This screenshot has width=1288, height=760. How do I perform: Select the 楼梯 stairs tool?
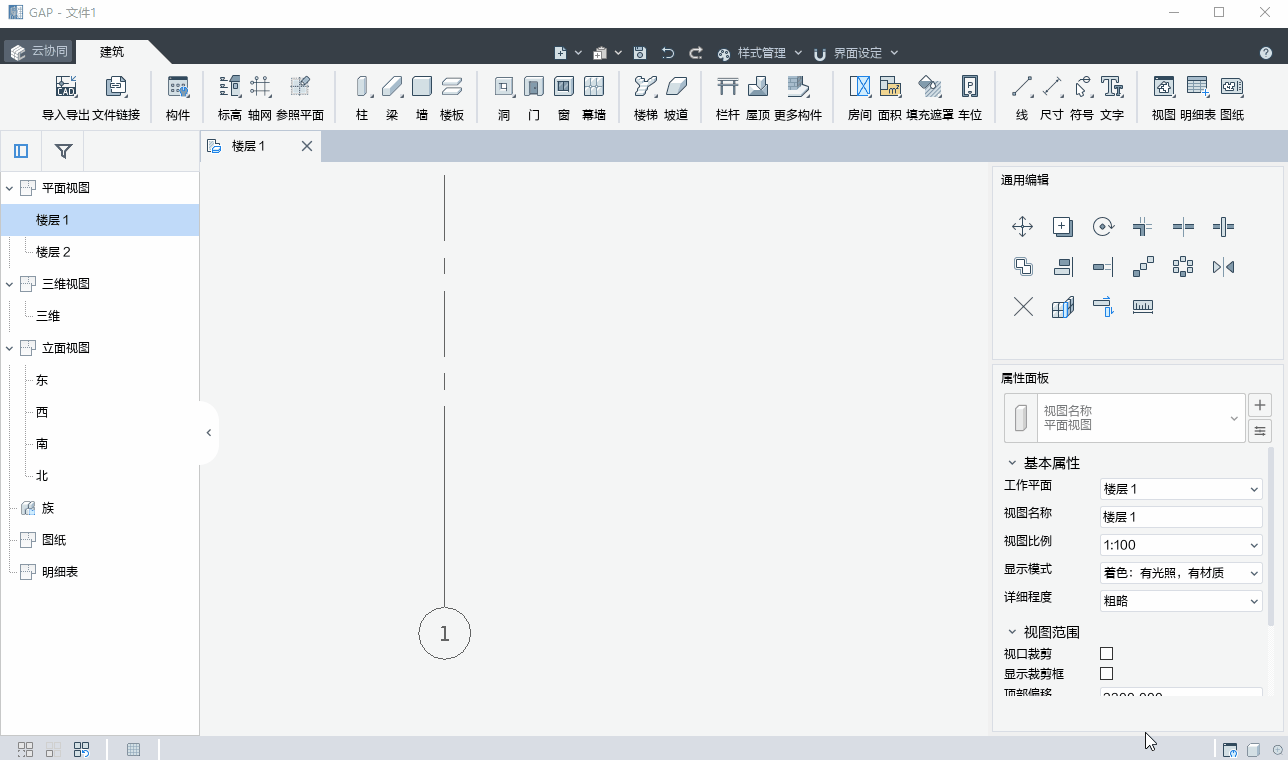[x=646, y=98]
